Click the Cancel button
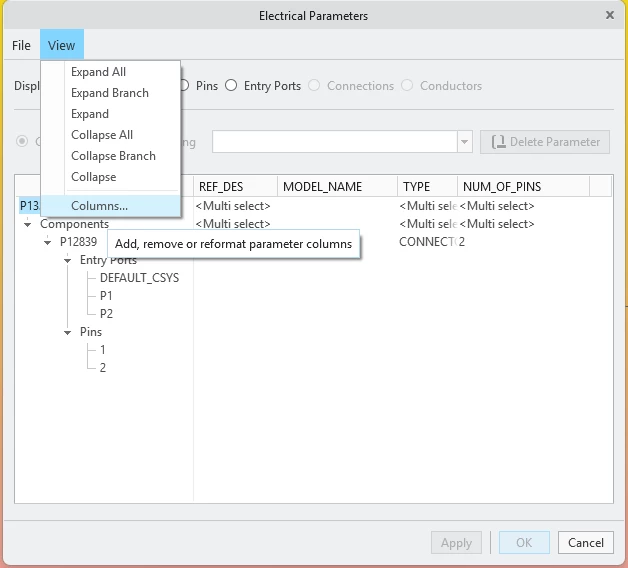Image resolution: width=628 pixels, height=568 pixels. click(586, 543)
